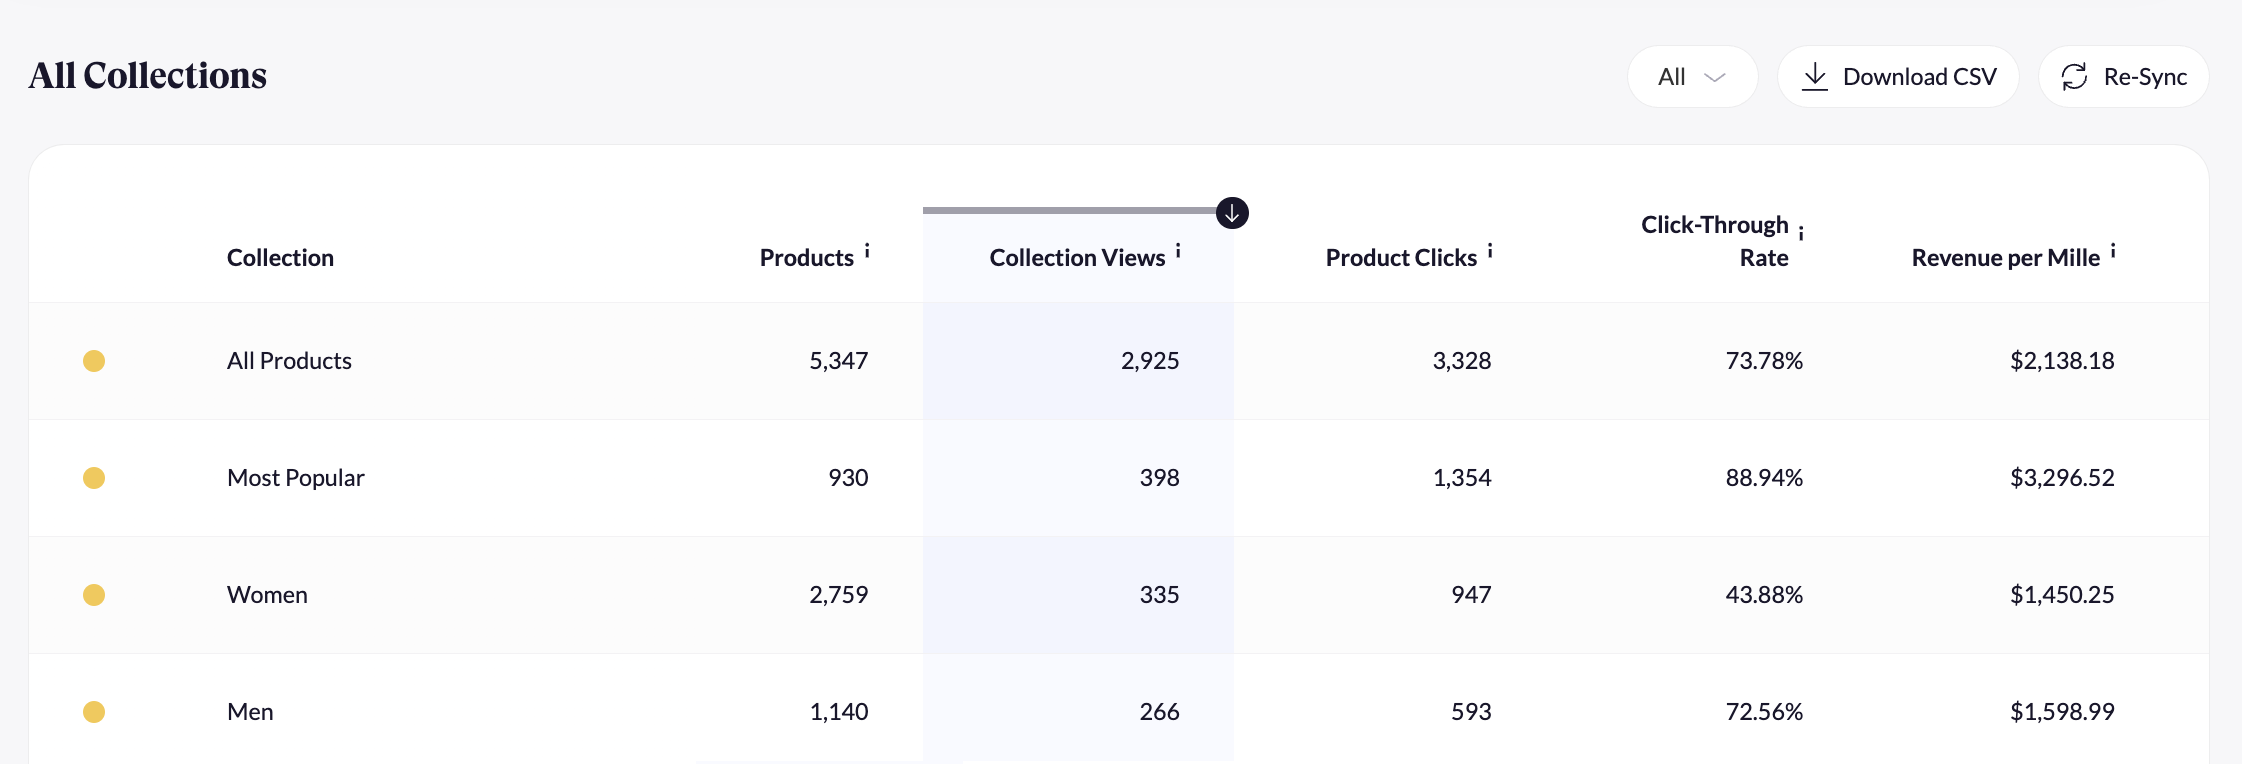This screenshot has height=764, width=2242.
Task: Open the All Products collection
Action: (x=289, y=361)
